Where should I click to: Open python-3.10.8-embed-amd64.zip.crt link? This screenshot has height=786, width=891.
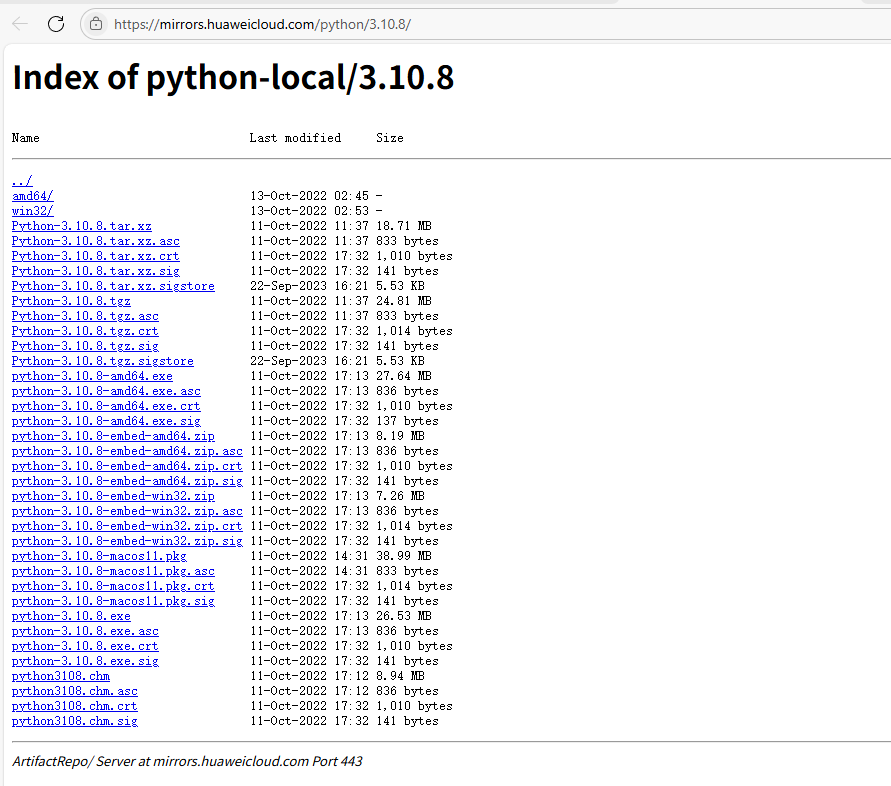[127, 466]
